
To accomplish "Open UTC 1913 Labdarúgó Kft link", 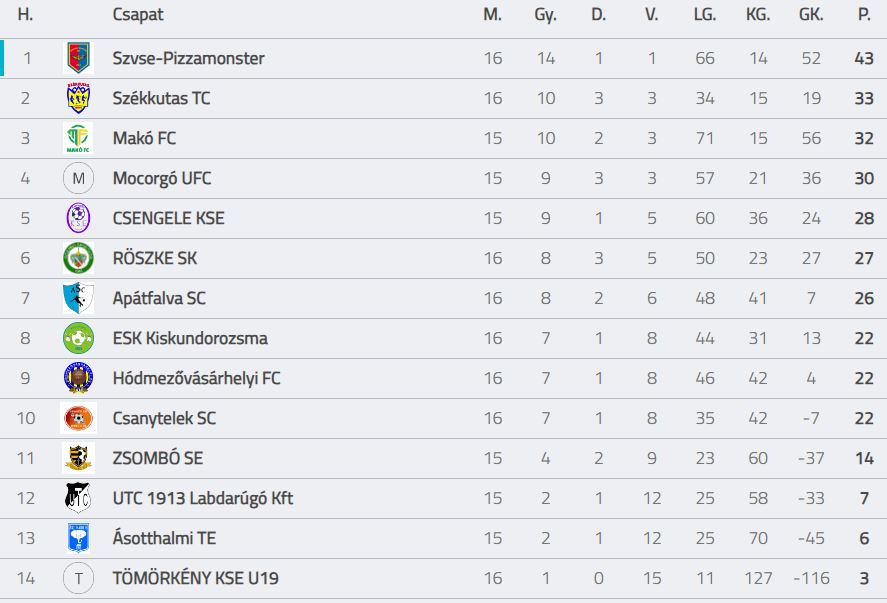I will [x=202, y=498].
